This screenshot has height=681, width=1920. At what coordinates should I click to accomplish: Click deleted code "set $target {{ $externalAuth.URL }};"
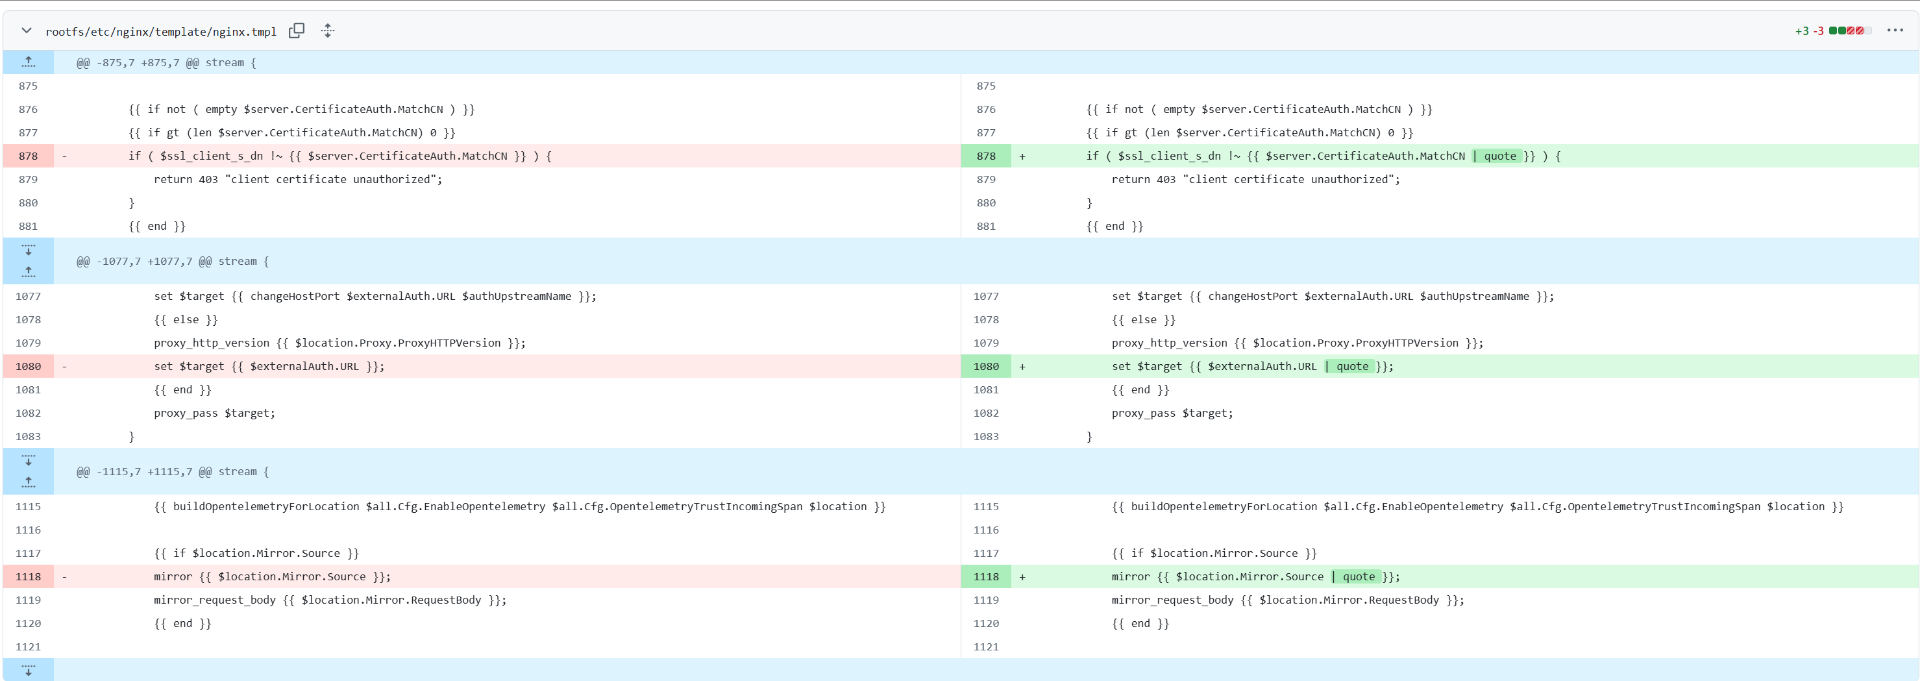(269, 367)
